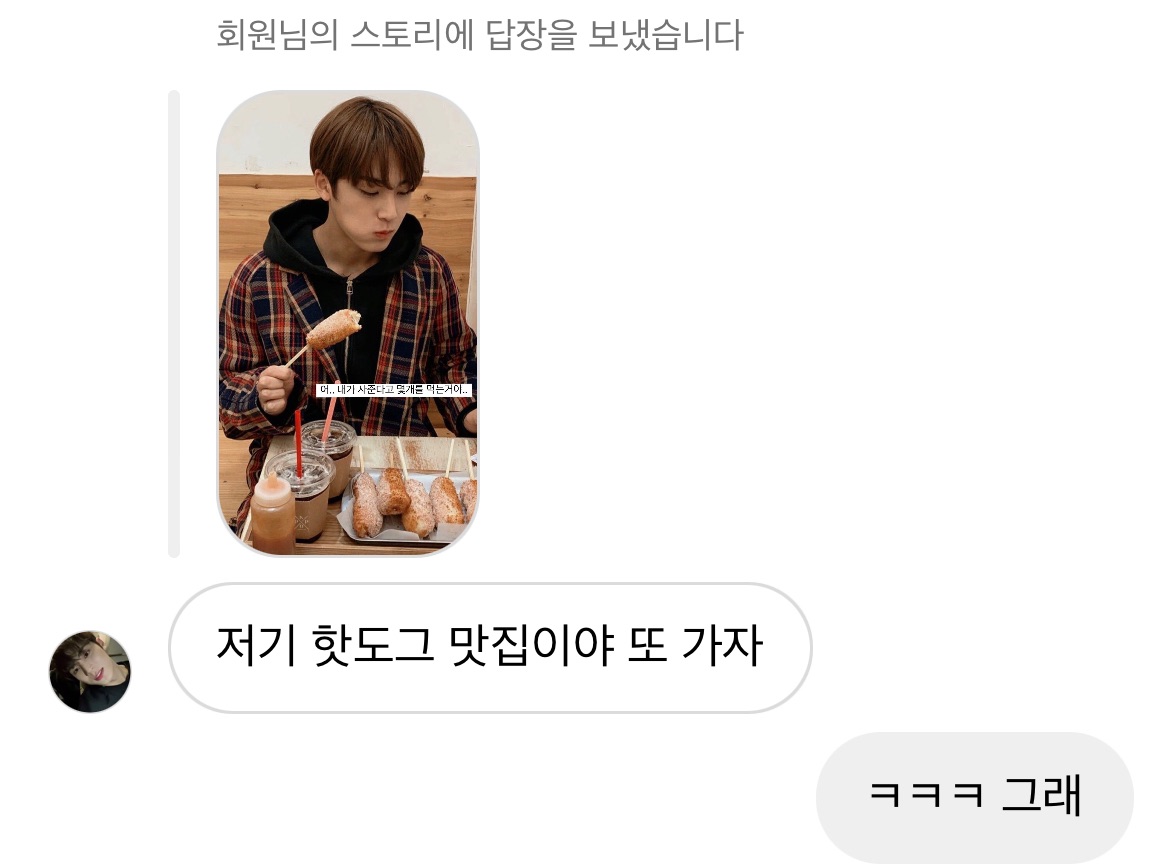Tap the message '저기 핫도그 맛집이야 또 가자'
The image size is (1170, 867).
(490, 648)
